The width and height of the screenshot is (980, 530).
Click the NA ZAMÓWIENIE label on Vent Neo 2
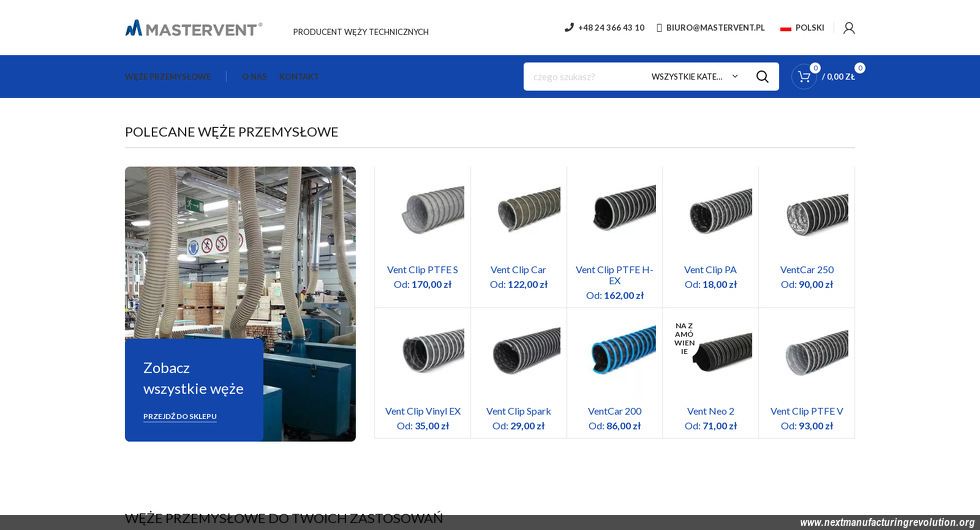[x=684, y=339]
